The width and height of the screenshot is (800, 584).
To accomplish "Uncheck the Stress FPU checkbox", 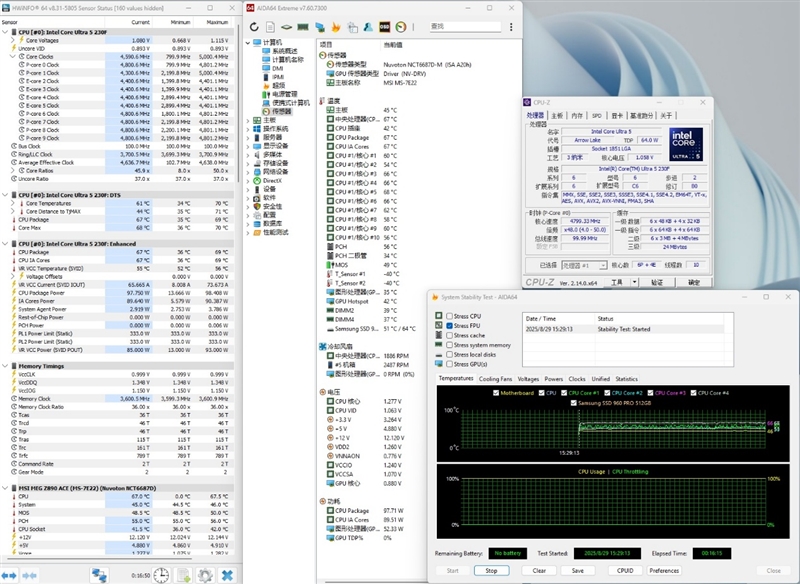I will 449,325.
